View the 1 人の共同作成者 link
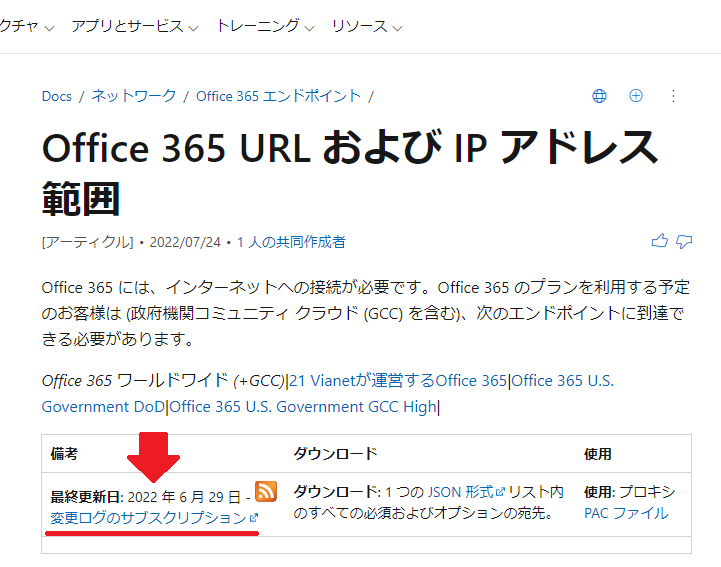This screenshot has width=721, height=567. (291, 242)
